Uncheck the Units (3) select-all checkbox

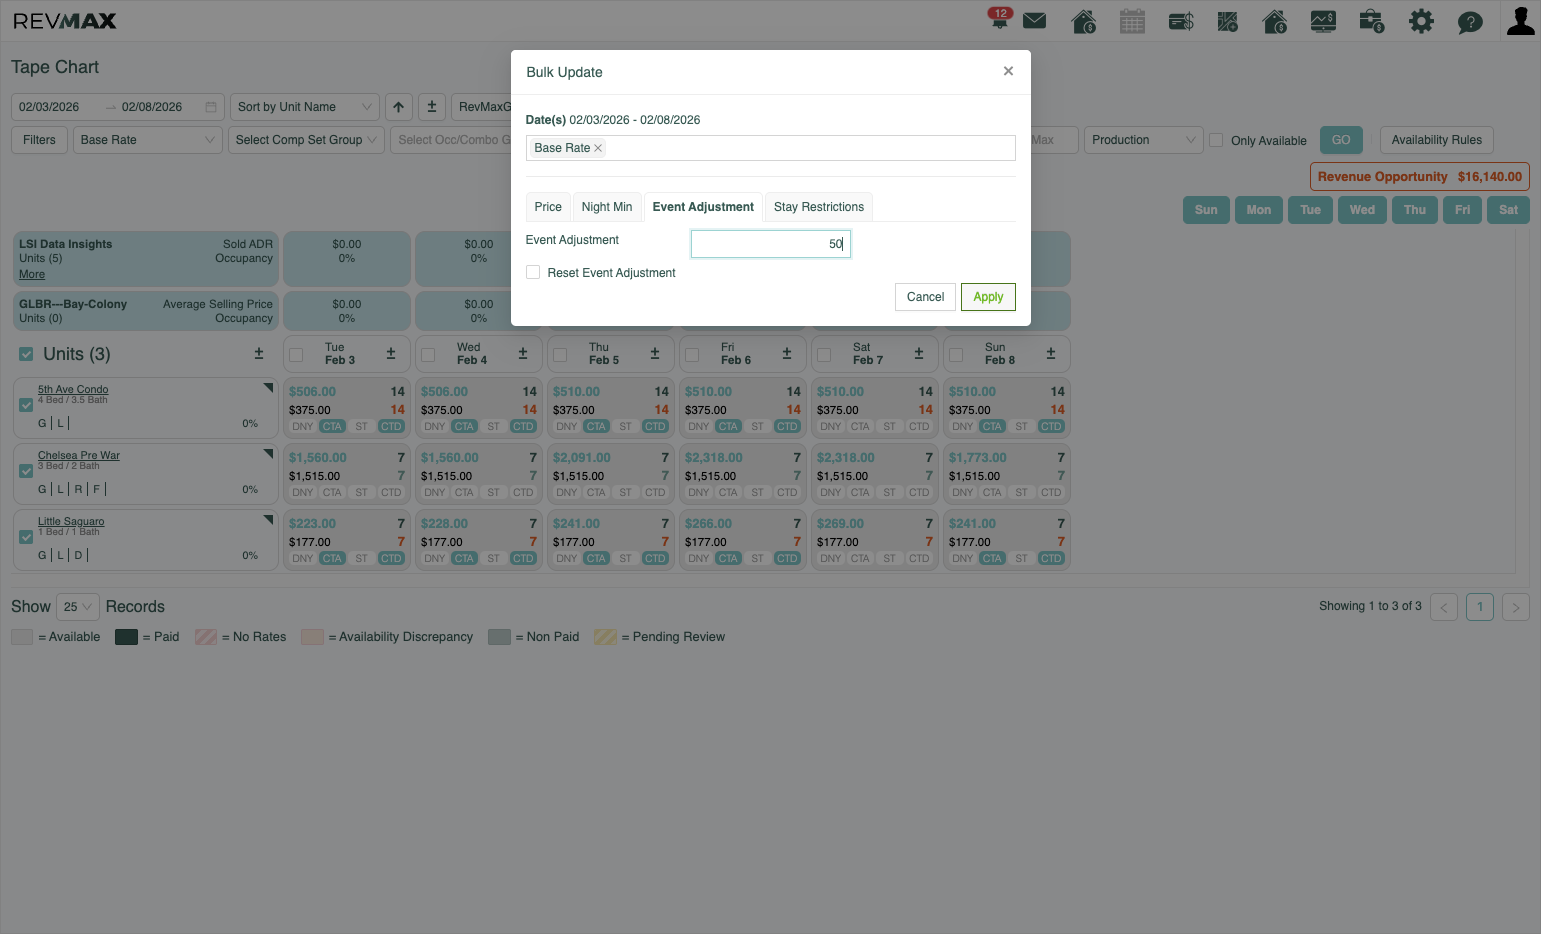click(26, 354)
